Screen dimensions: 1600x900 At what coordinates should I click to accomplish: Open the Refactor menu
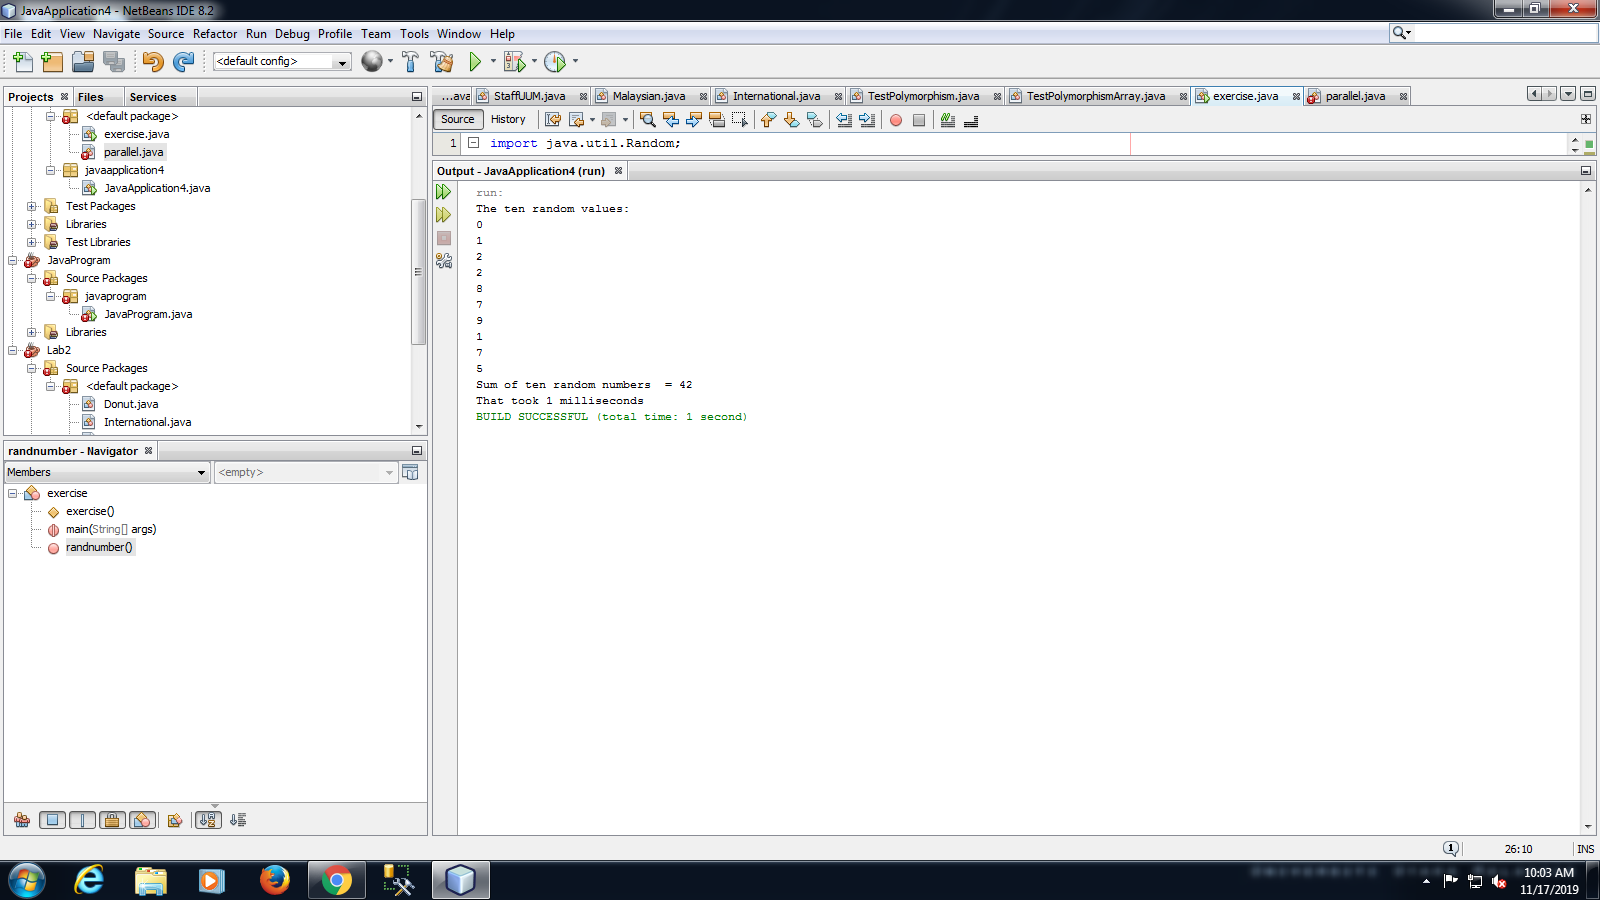215,34
